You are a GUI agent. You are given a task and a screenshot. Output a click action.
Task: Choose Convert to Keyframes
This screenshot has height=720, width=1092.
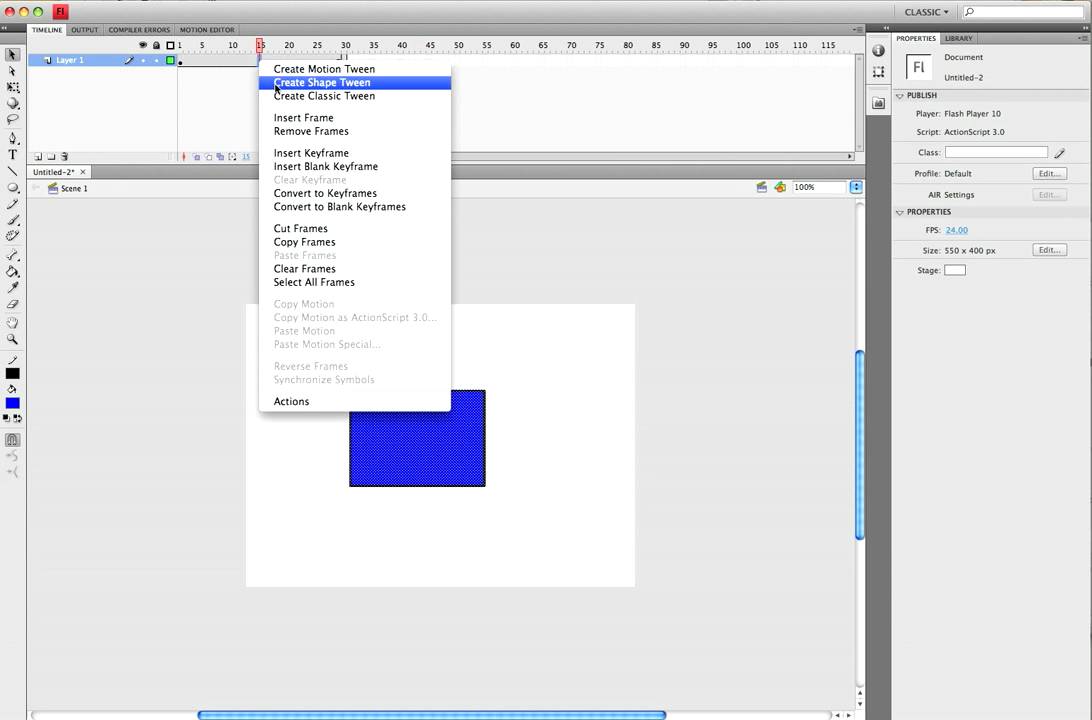tap(354, 194)
